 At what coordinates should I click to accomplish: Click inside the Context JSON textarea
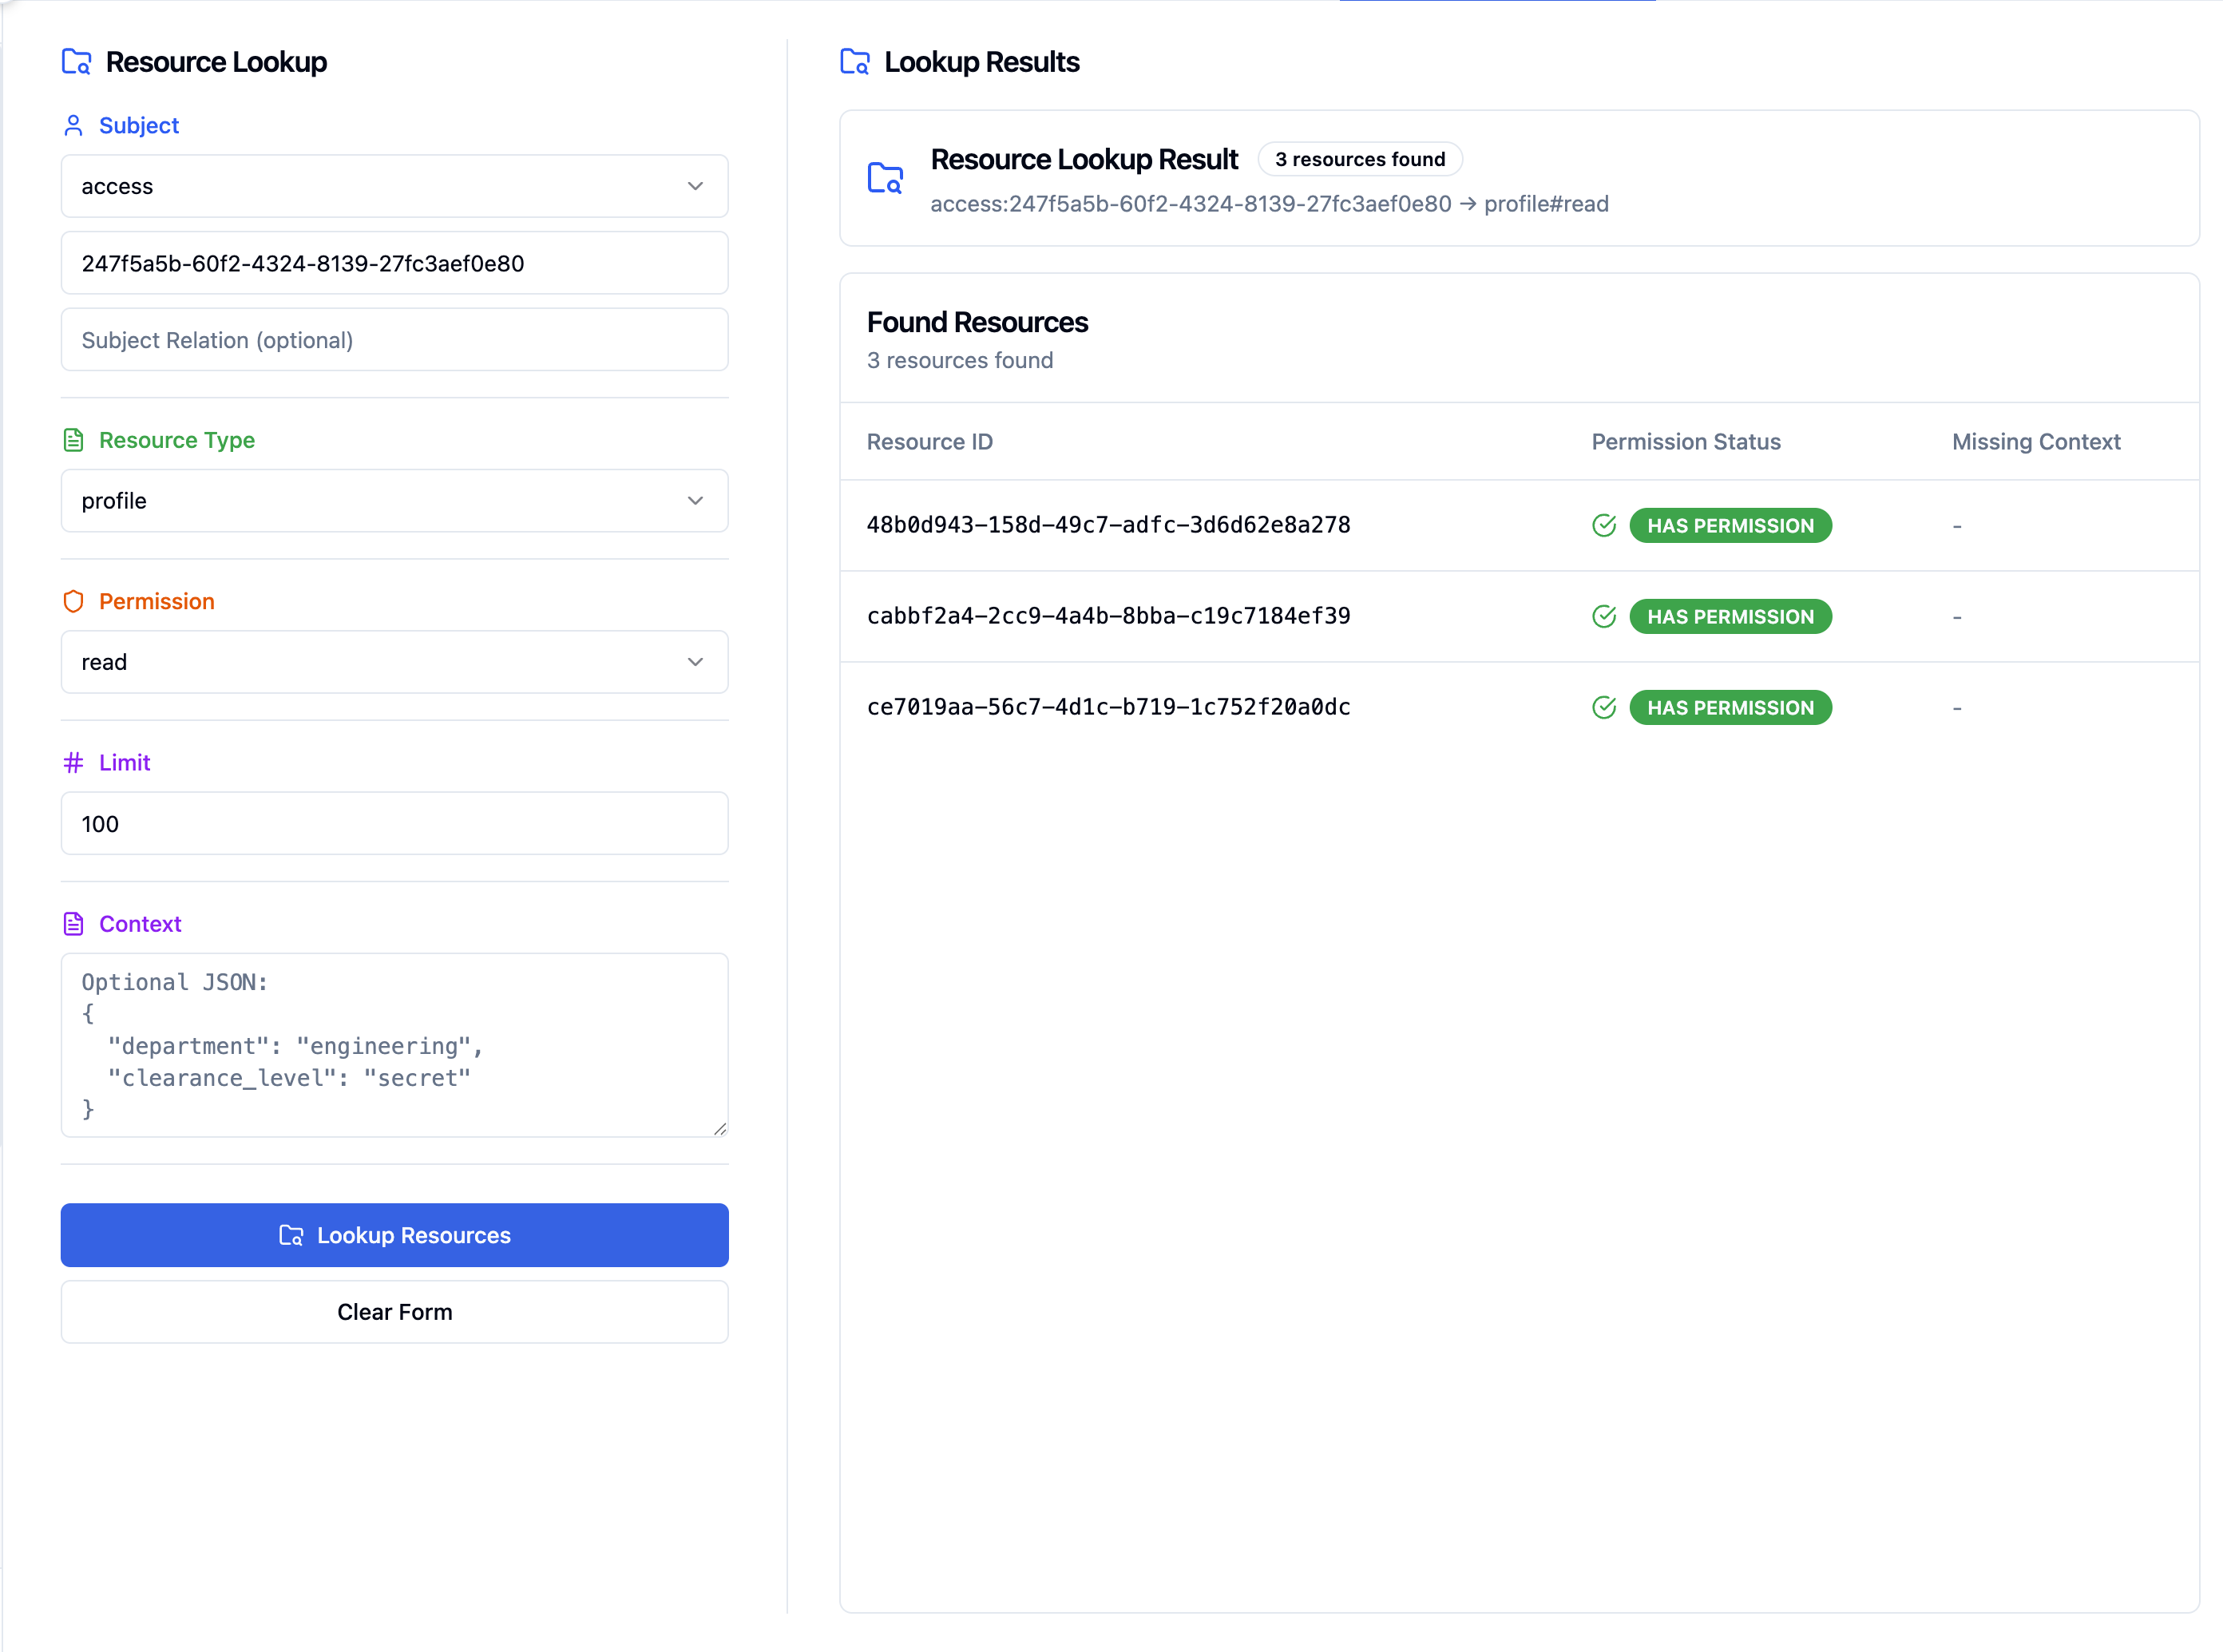394,1045
